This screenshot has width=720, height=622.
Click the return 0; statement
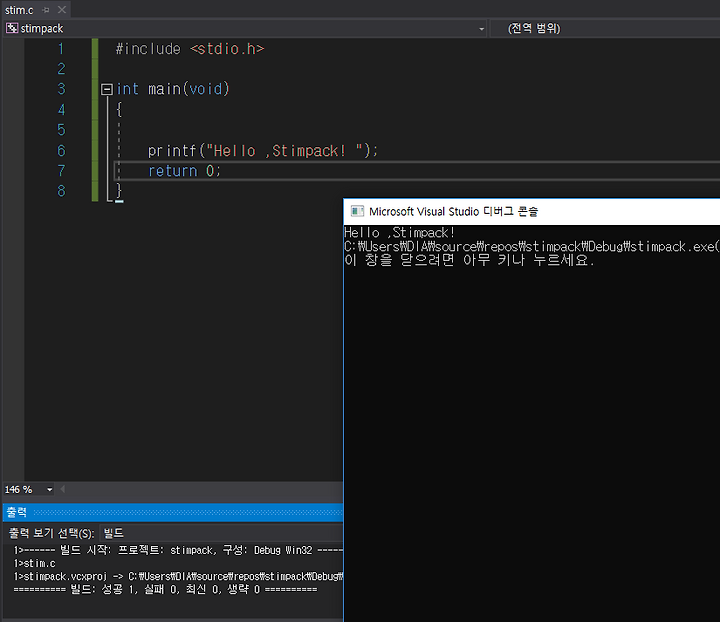tap(184, 171)
